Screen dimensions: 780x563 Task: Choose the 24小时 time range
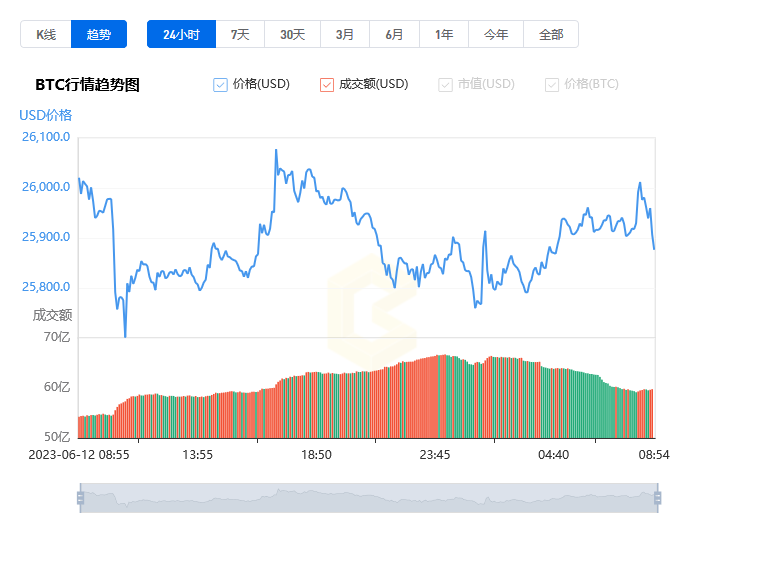pos(181,34)
